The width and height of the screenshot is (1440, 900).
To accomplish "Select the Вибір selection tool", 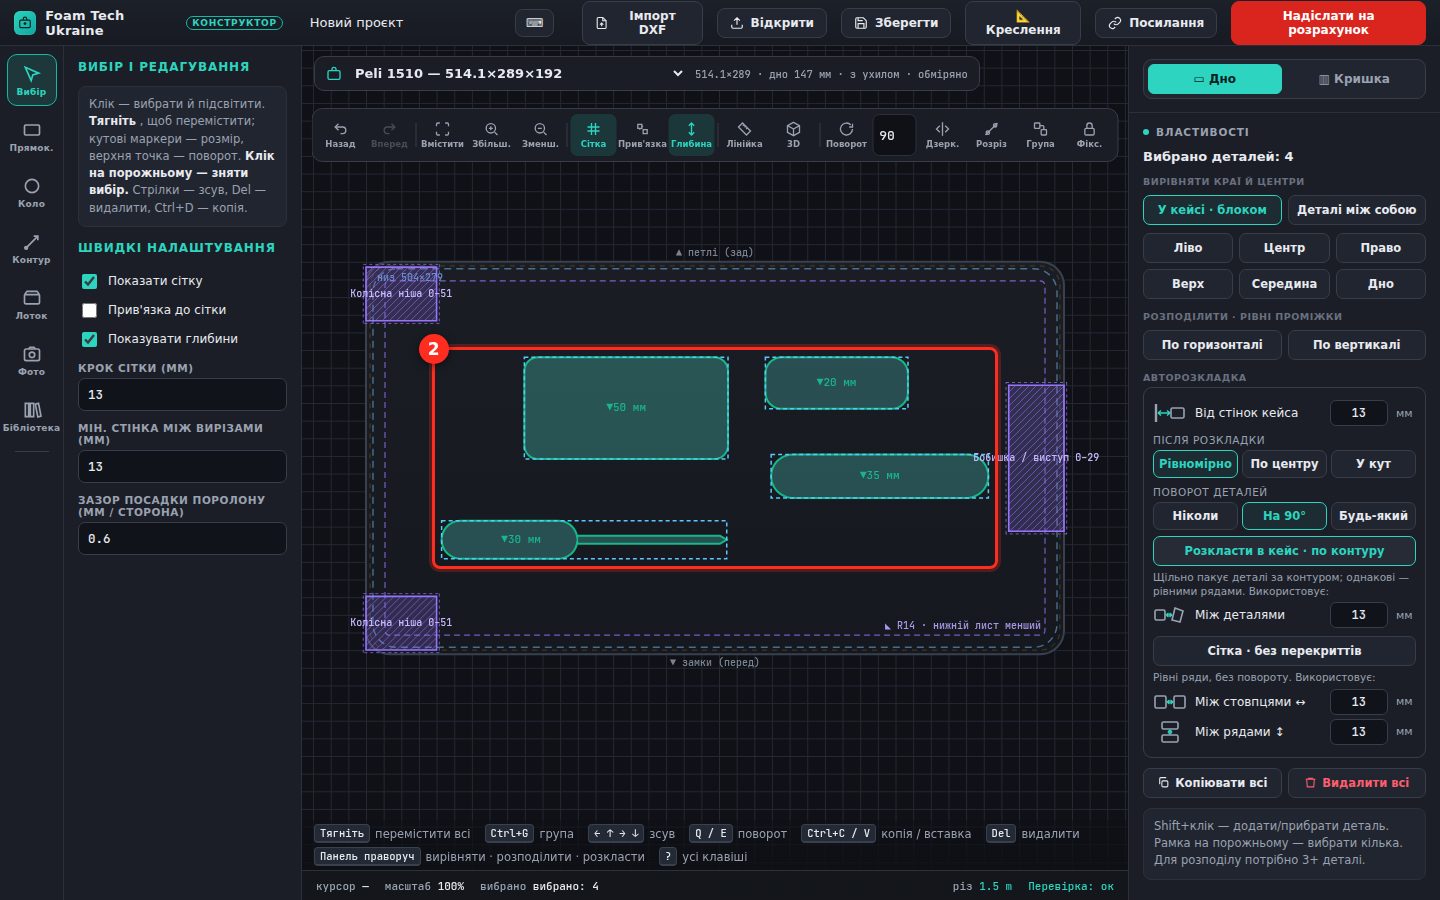I will pyautogui.click(x=31, y=80).
